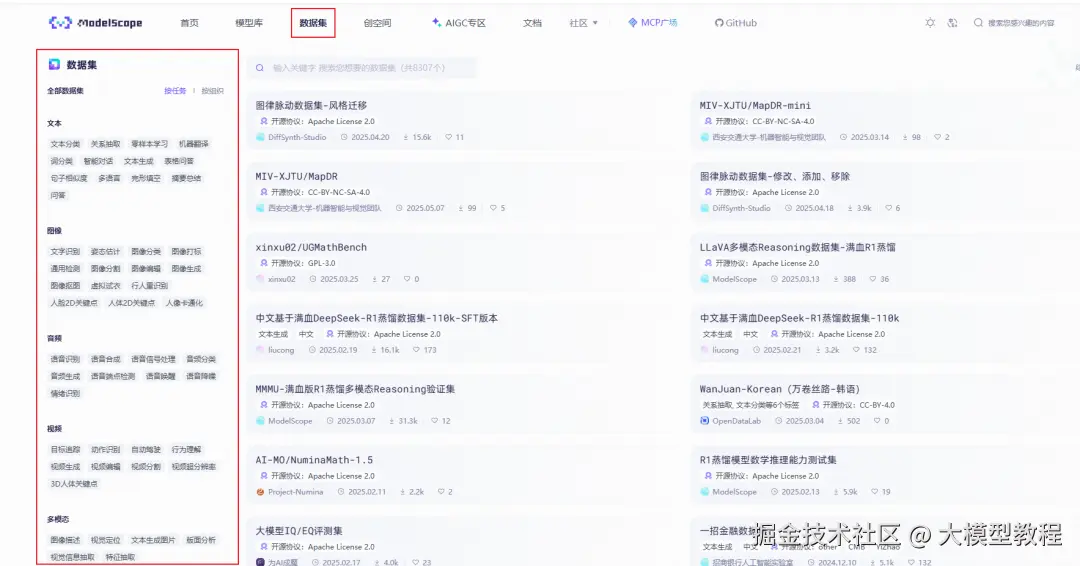
Task: Click the ModelScope logo
Action: (x=95, y=23)
